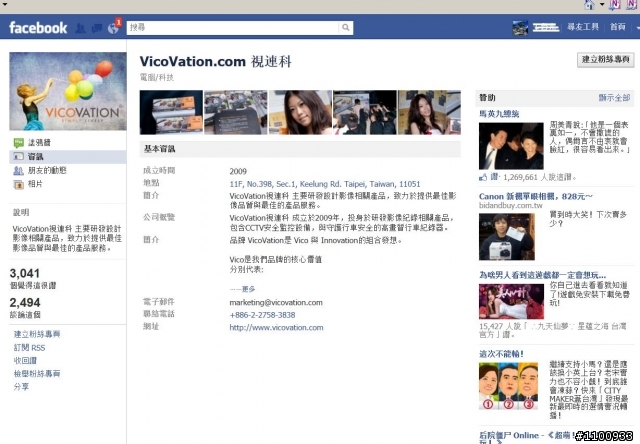The image size is (640, 444).
Task: Open the third photo strip thumbnail of woman's face
Action: tap(300, 112)
